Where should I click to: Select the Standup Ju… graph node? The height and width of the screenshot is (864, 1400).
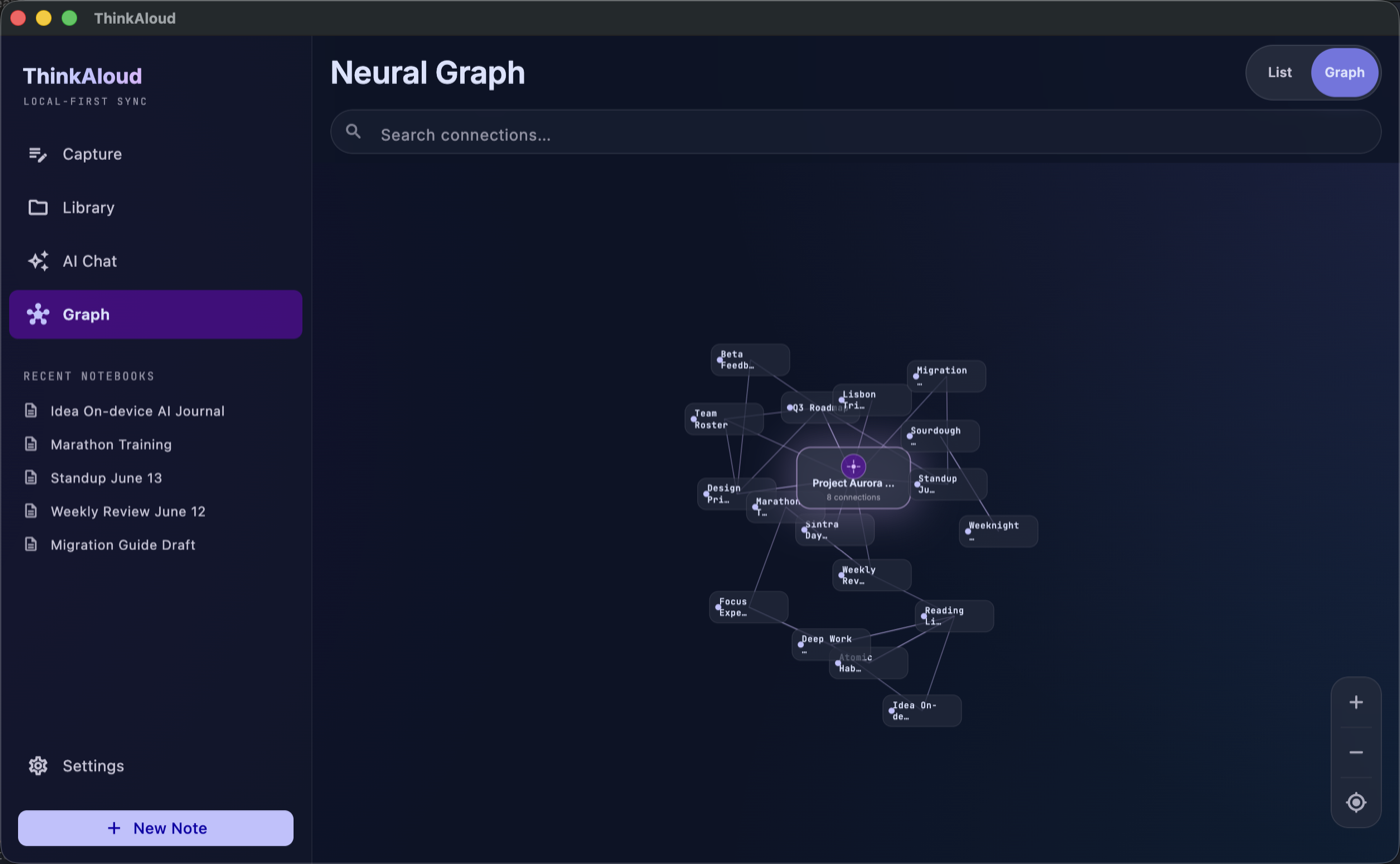948,484
